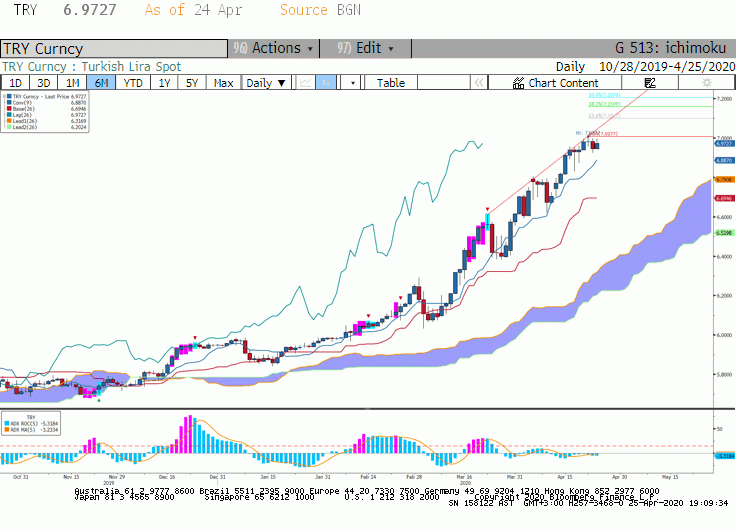
Task: Select the 1D range toggle
Action: coord(15,83)
